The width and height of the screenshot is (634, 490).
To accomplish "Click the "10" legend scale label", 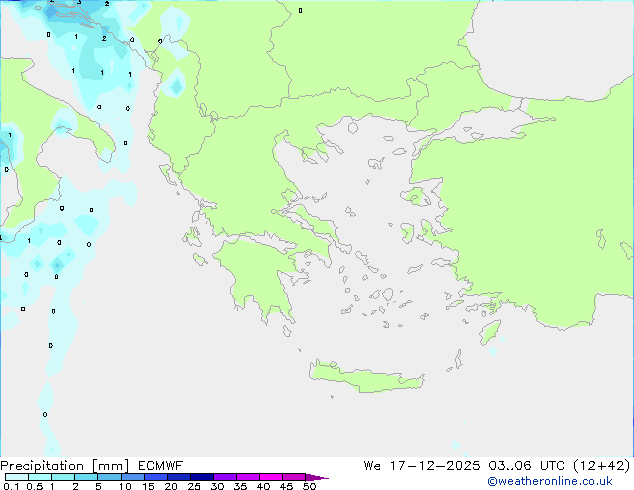I will click(125, 486).
